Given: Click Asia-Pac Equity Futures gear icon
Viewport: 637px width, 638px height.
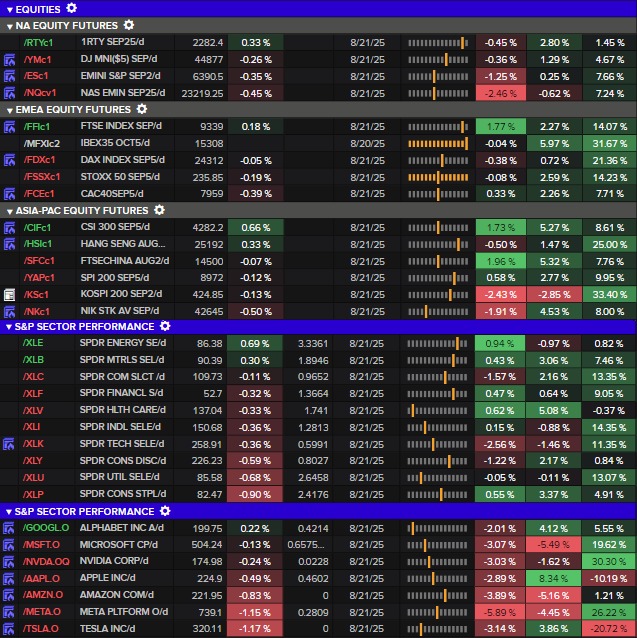Looking at the screenshot, I should pyautogui.click(x=157, y=210).
